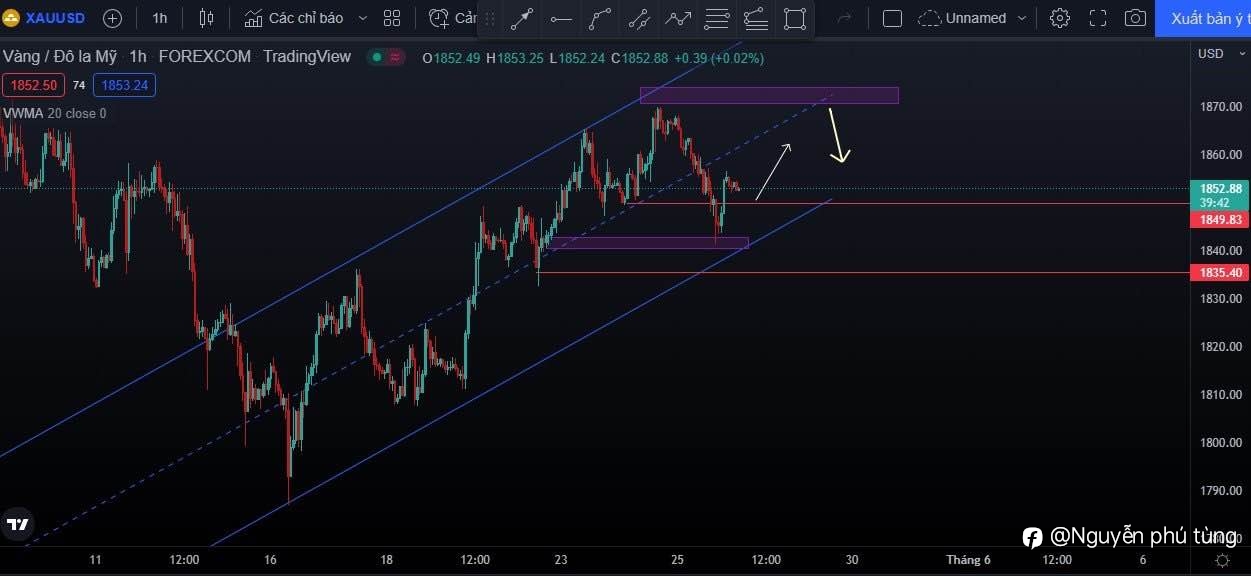Click the FOREXCOM exchange label
1251x576 pixels.
point(205,57)
